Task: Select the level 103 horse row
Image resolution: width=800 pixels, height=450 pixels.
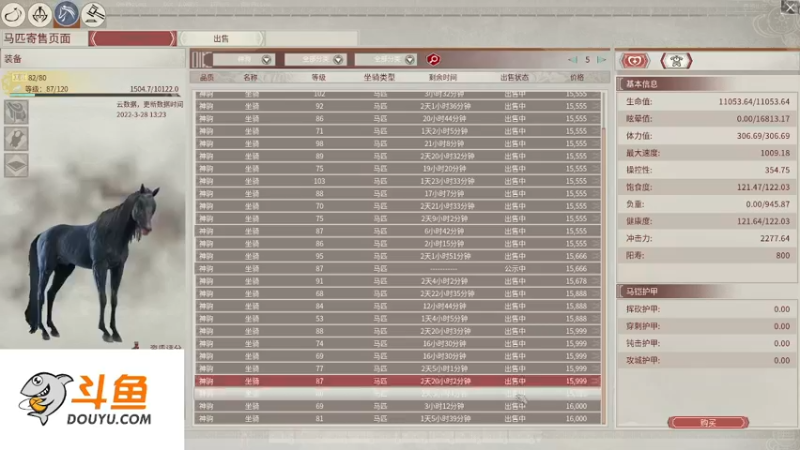Action: pos(397,181)
